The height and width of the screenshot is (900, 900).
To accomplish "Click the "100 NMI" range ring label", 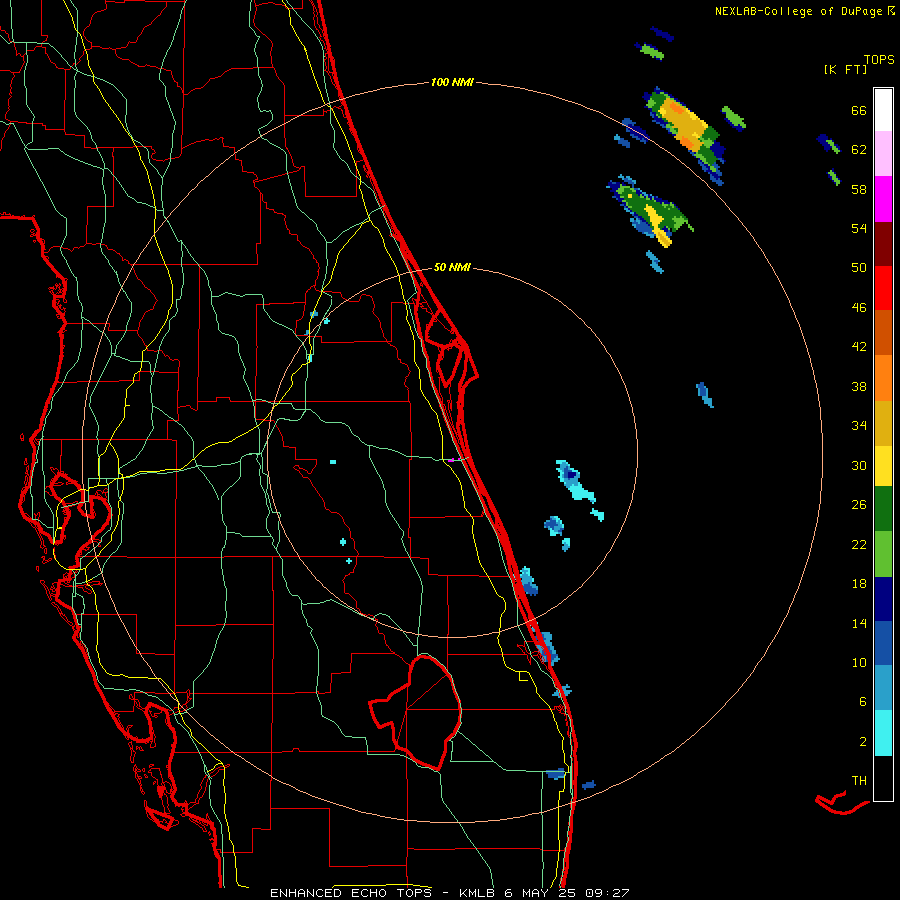I will click(452, 83).
